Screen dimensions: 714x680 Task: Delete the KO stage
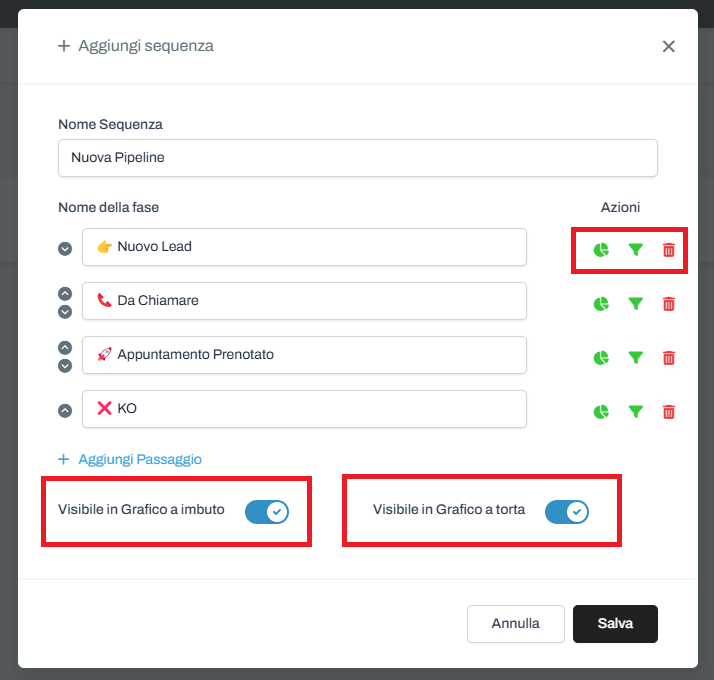tap(669, 411)
